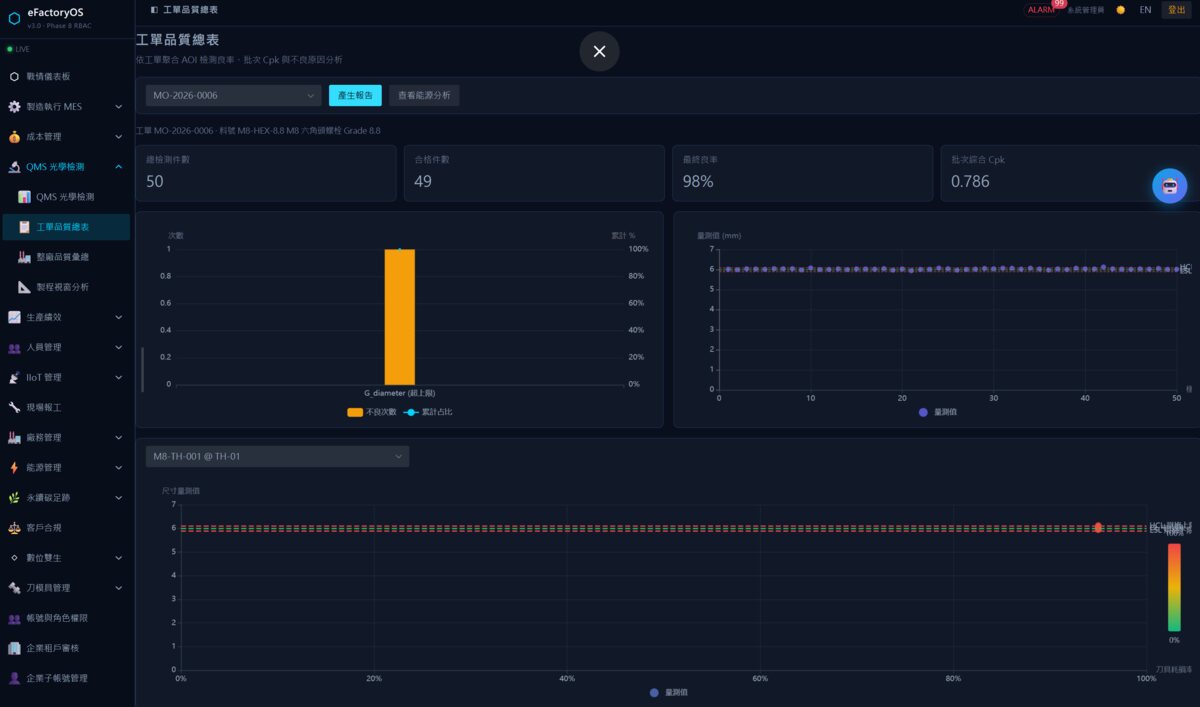Click the 製程視窗分析 ruler icon

pyautogui.click(x=25, y=287)
